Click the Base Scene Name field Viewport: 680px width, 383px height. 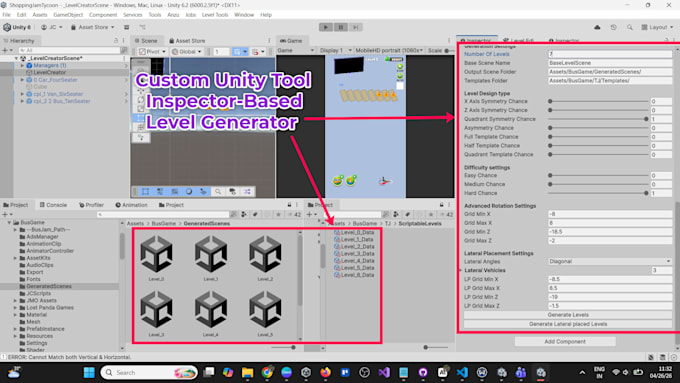610,63
